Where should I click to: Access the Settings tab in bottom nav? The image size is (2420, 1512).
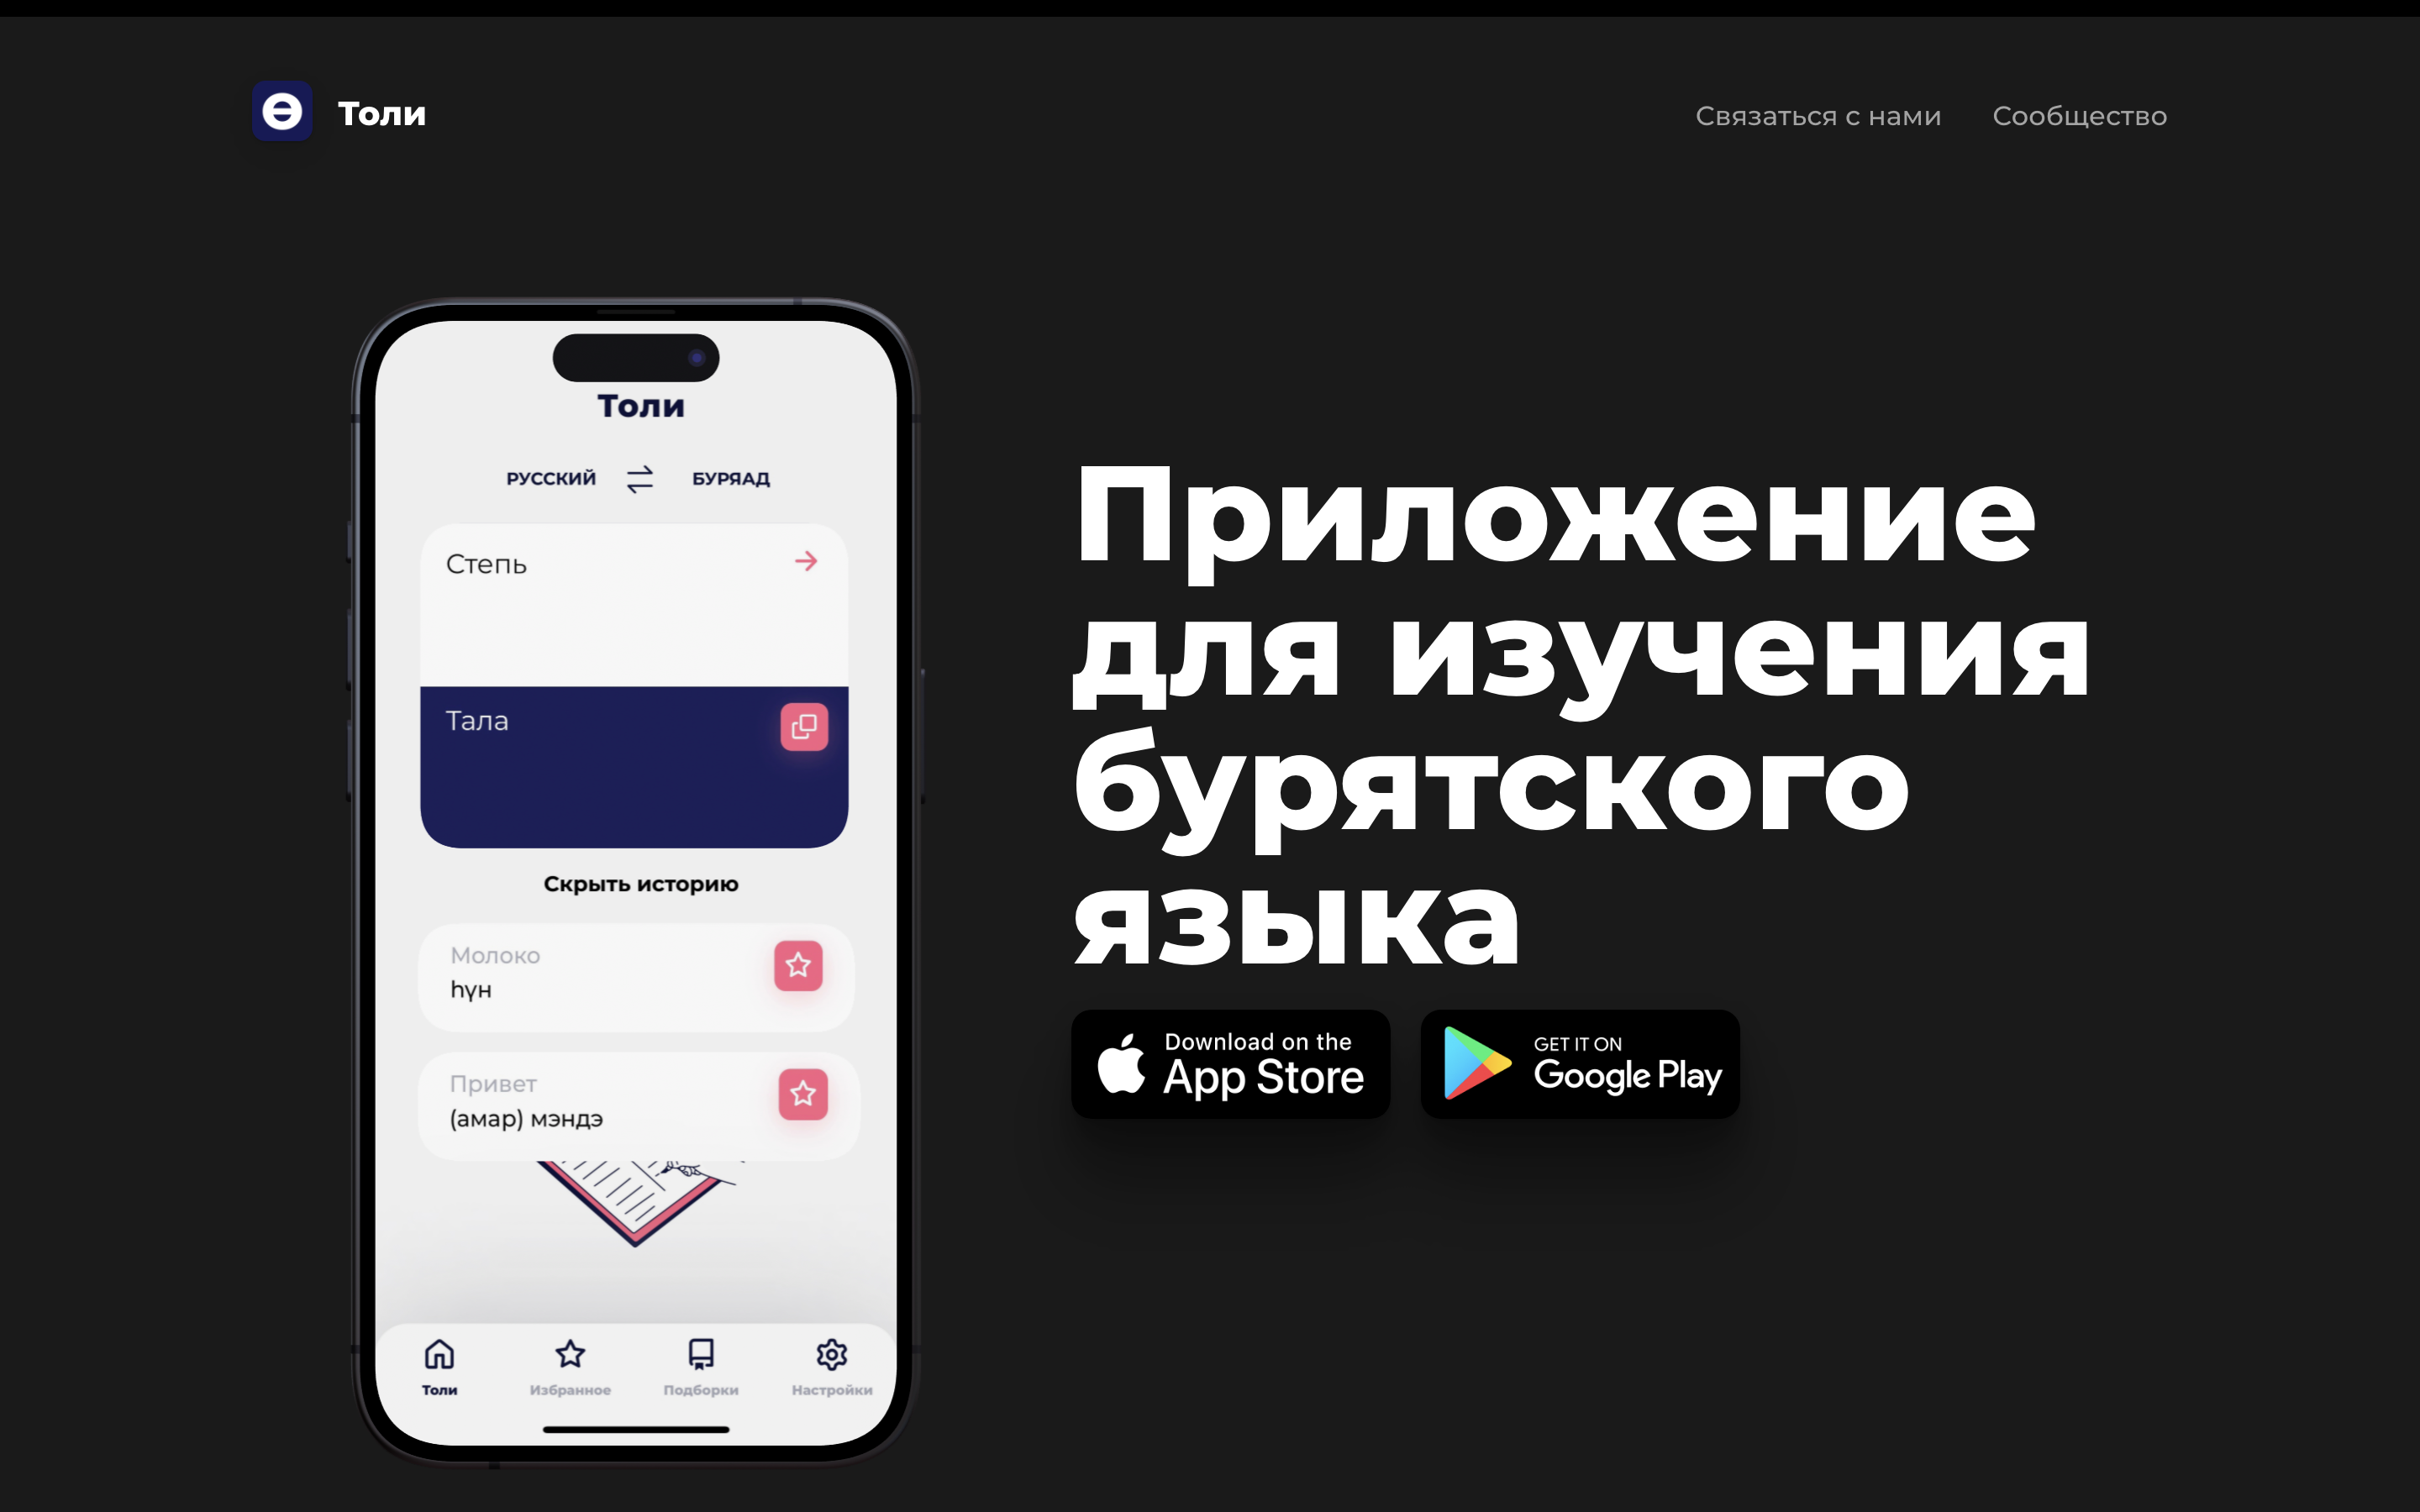[833, 1362]
